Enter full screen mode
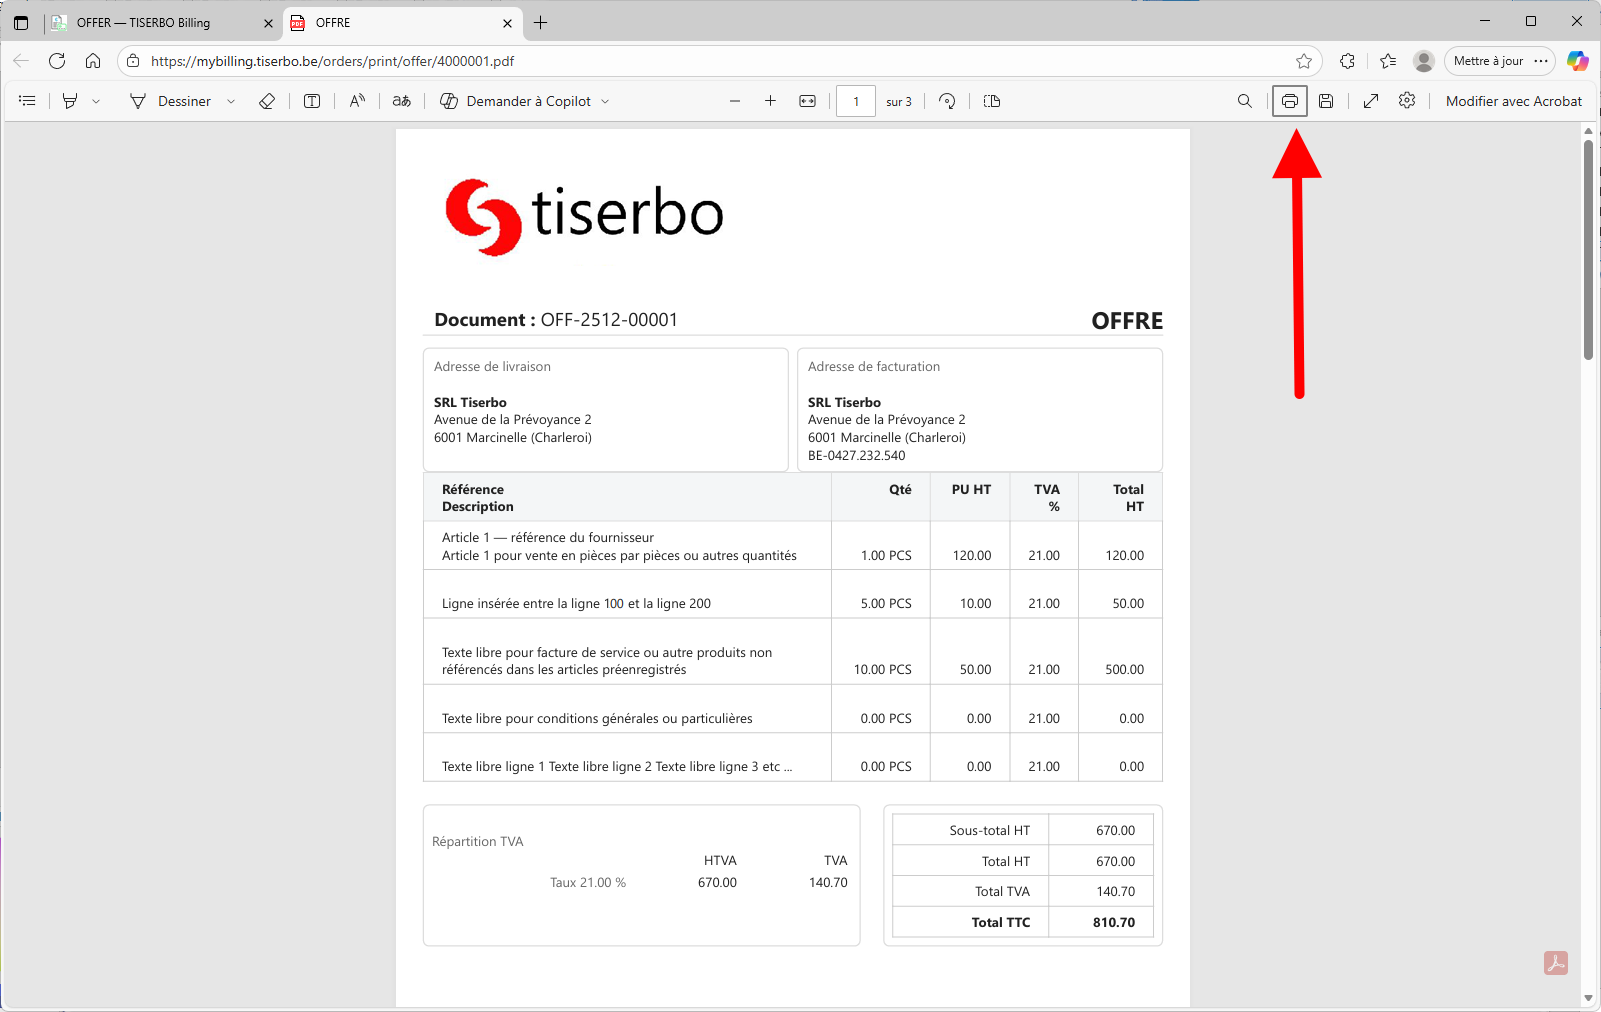 point(1370,100)
